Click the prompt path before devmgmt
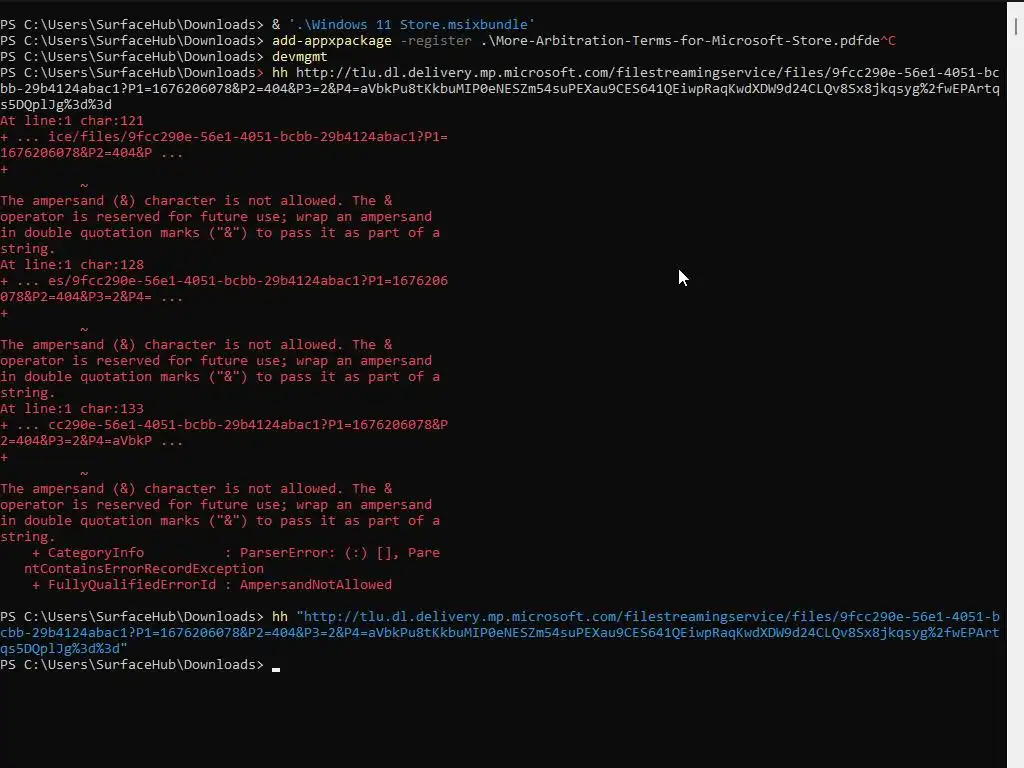1024x768 pixels. [x=132, y=57]
